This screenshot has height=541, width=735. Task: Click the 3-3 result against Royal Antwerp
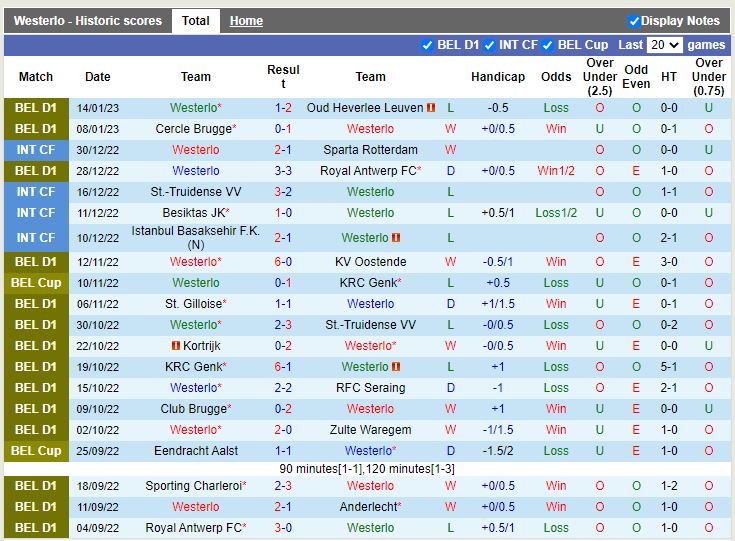[283, 171]
